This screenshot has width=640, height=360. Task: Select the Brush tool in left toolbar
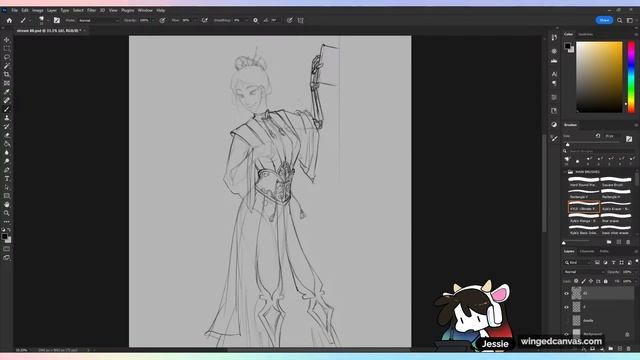pyautogui.click(x=7, y=109)
